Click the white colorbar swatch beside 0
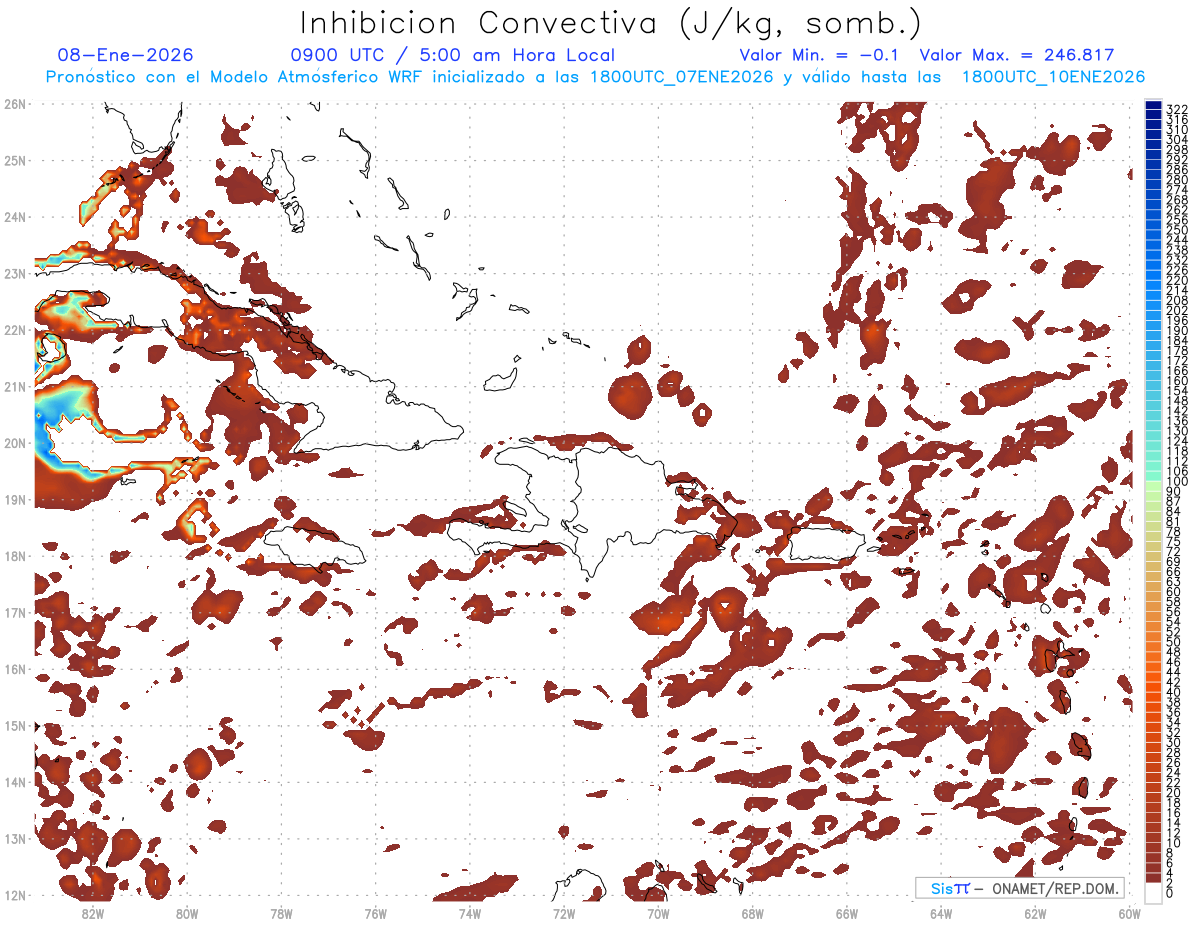This screenshot has width=1200, height=927. click(1153, 891)
